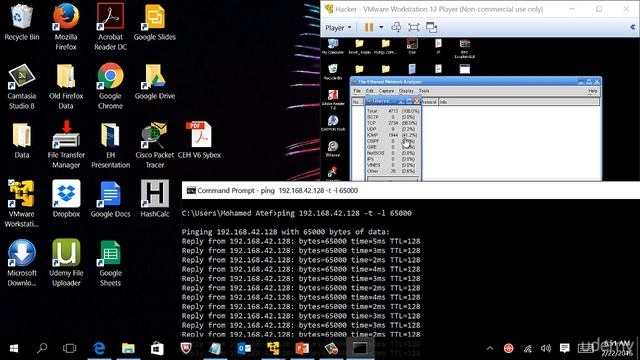The width and height of the screenshot is (640, 360).
Task: Enter full screen mode in VMware Player
Action: pos(413,27)
